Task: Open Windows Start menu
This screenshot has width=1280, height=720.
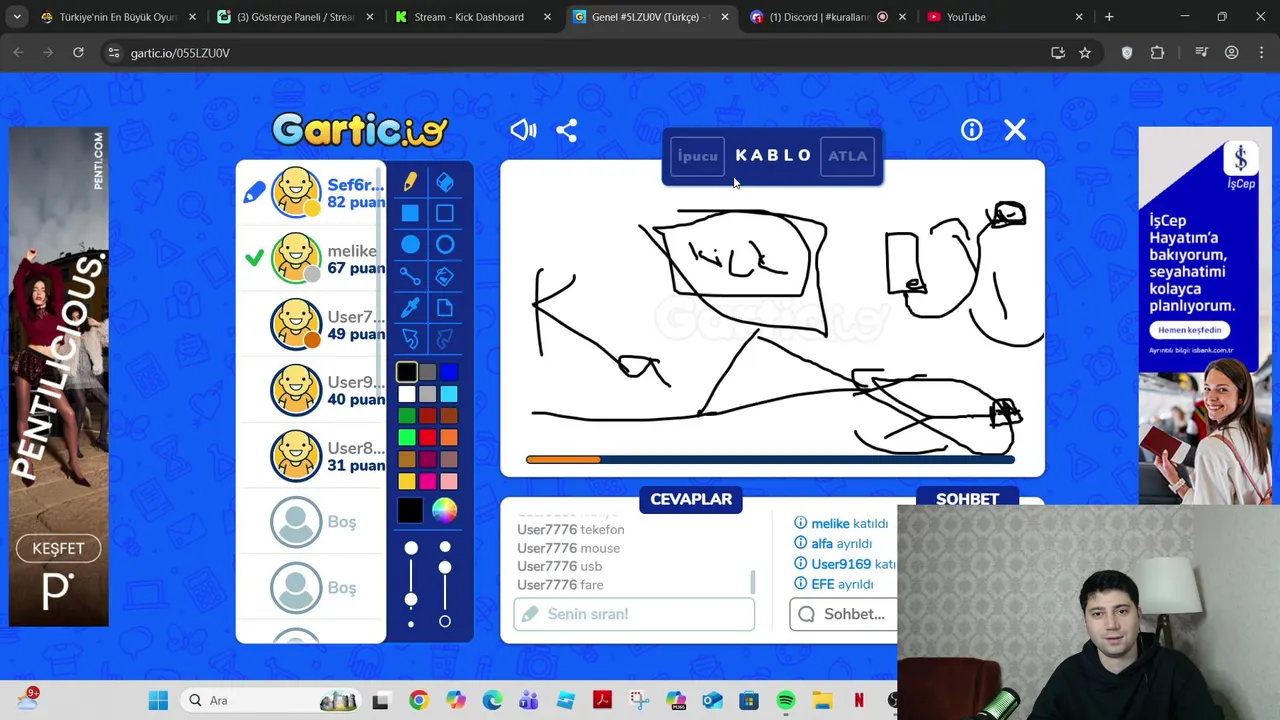Action: (158, 701)
